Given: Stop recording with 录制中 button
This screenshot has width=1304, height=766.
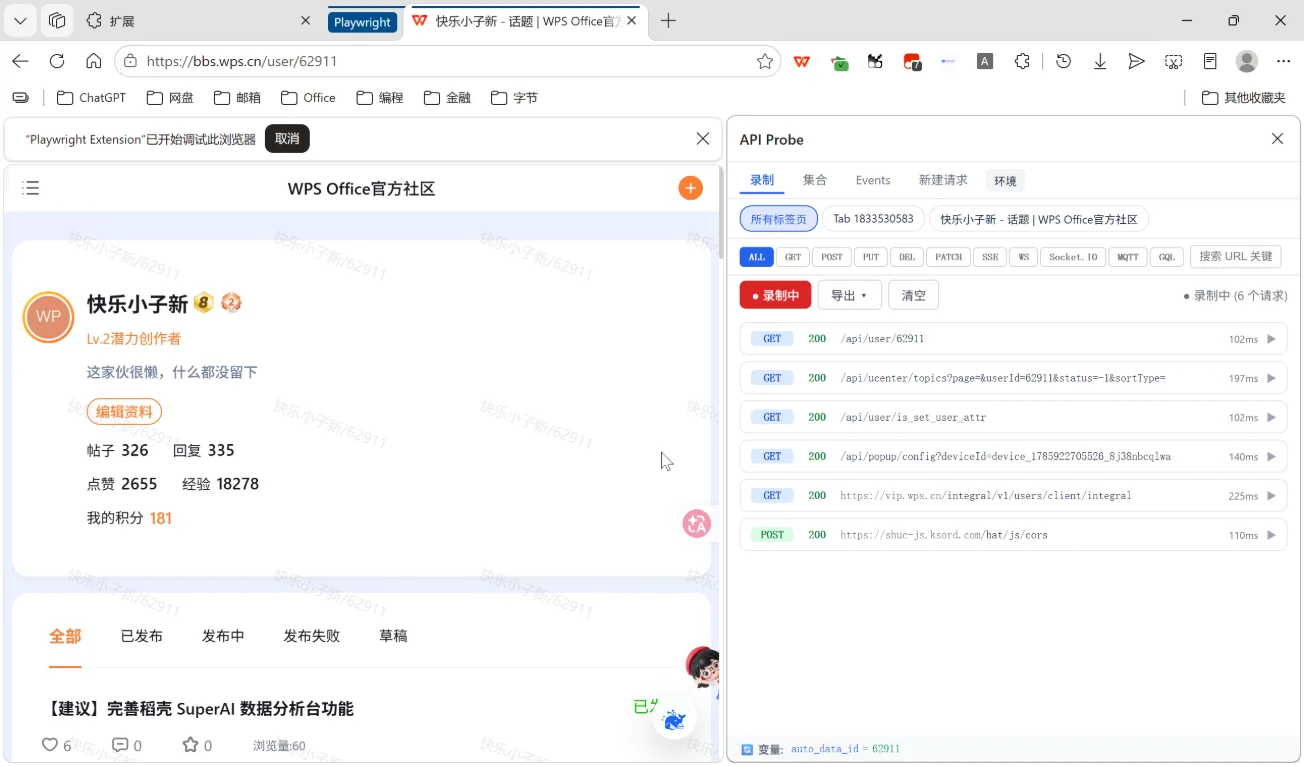Looking at the screenshot, I should (775, 295).
